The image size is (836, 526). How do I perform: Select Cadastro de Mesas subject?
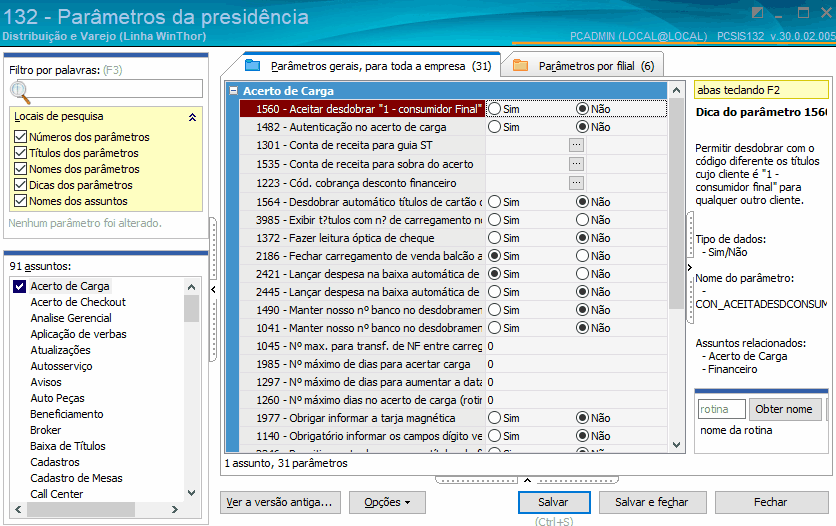tap(76, 478)
